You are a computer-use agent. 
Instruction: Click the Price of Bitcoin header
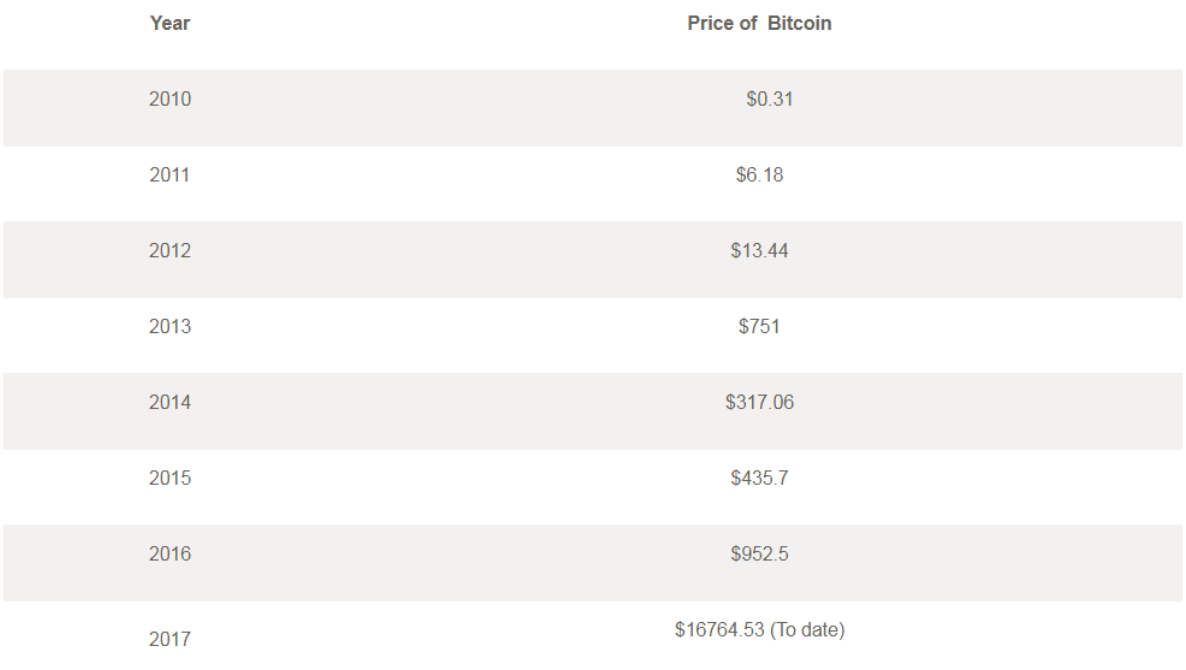760,24
